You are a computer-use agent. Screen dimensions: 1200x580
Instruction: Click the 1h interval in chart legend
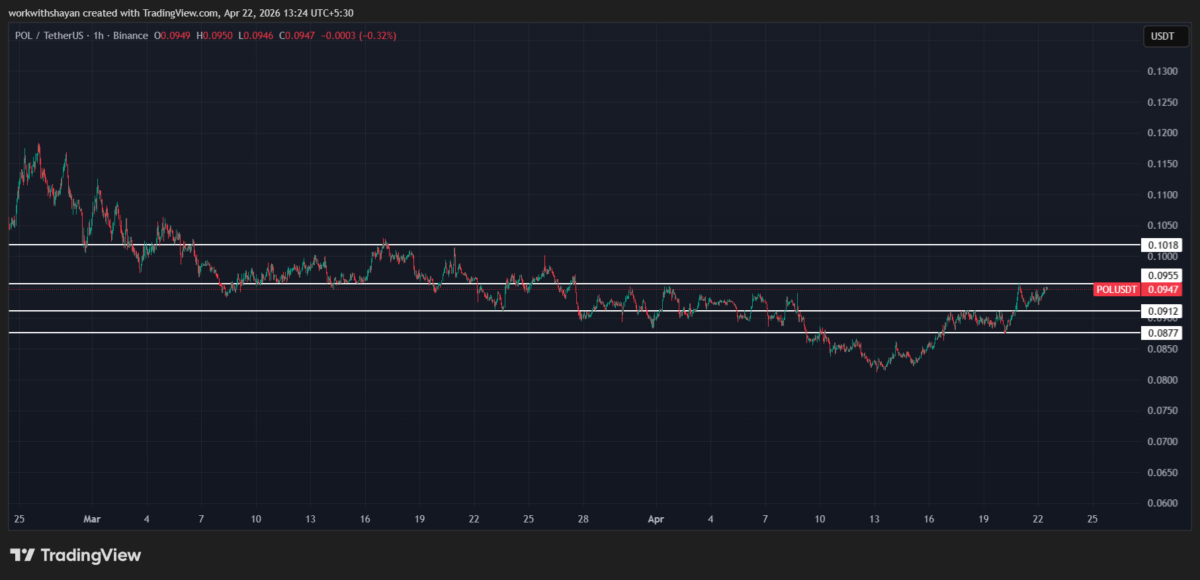click(97, 36)
